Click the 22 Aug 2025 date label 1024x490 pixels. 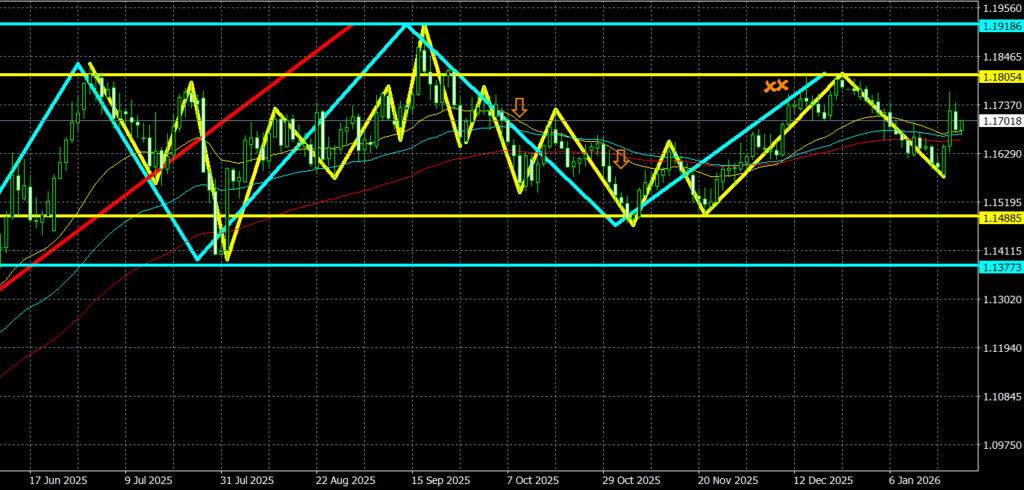(x=344, y=479)
